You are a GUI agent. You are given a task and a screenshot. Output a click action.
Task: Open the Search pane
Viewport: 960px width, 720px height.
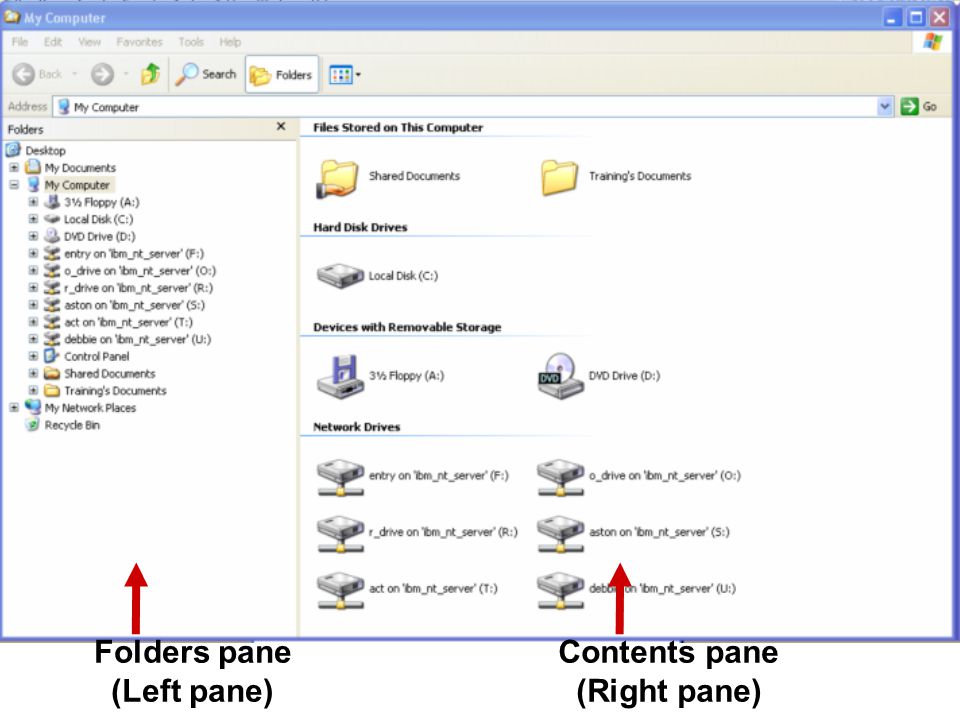(206, 74)
